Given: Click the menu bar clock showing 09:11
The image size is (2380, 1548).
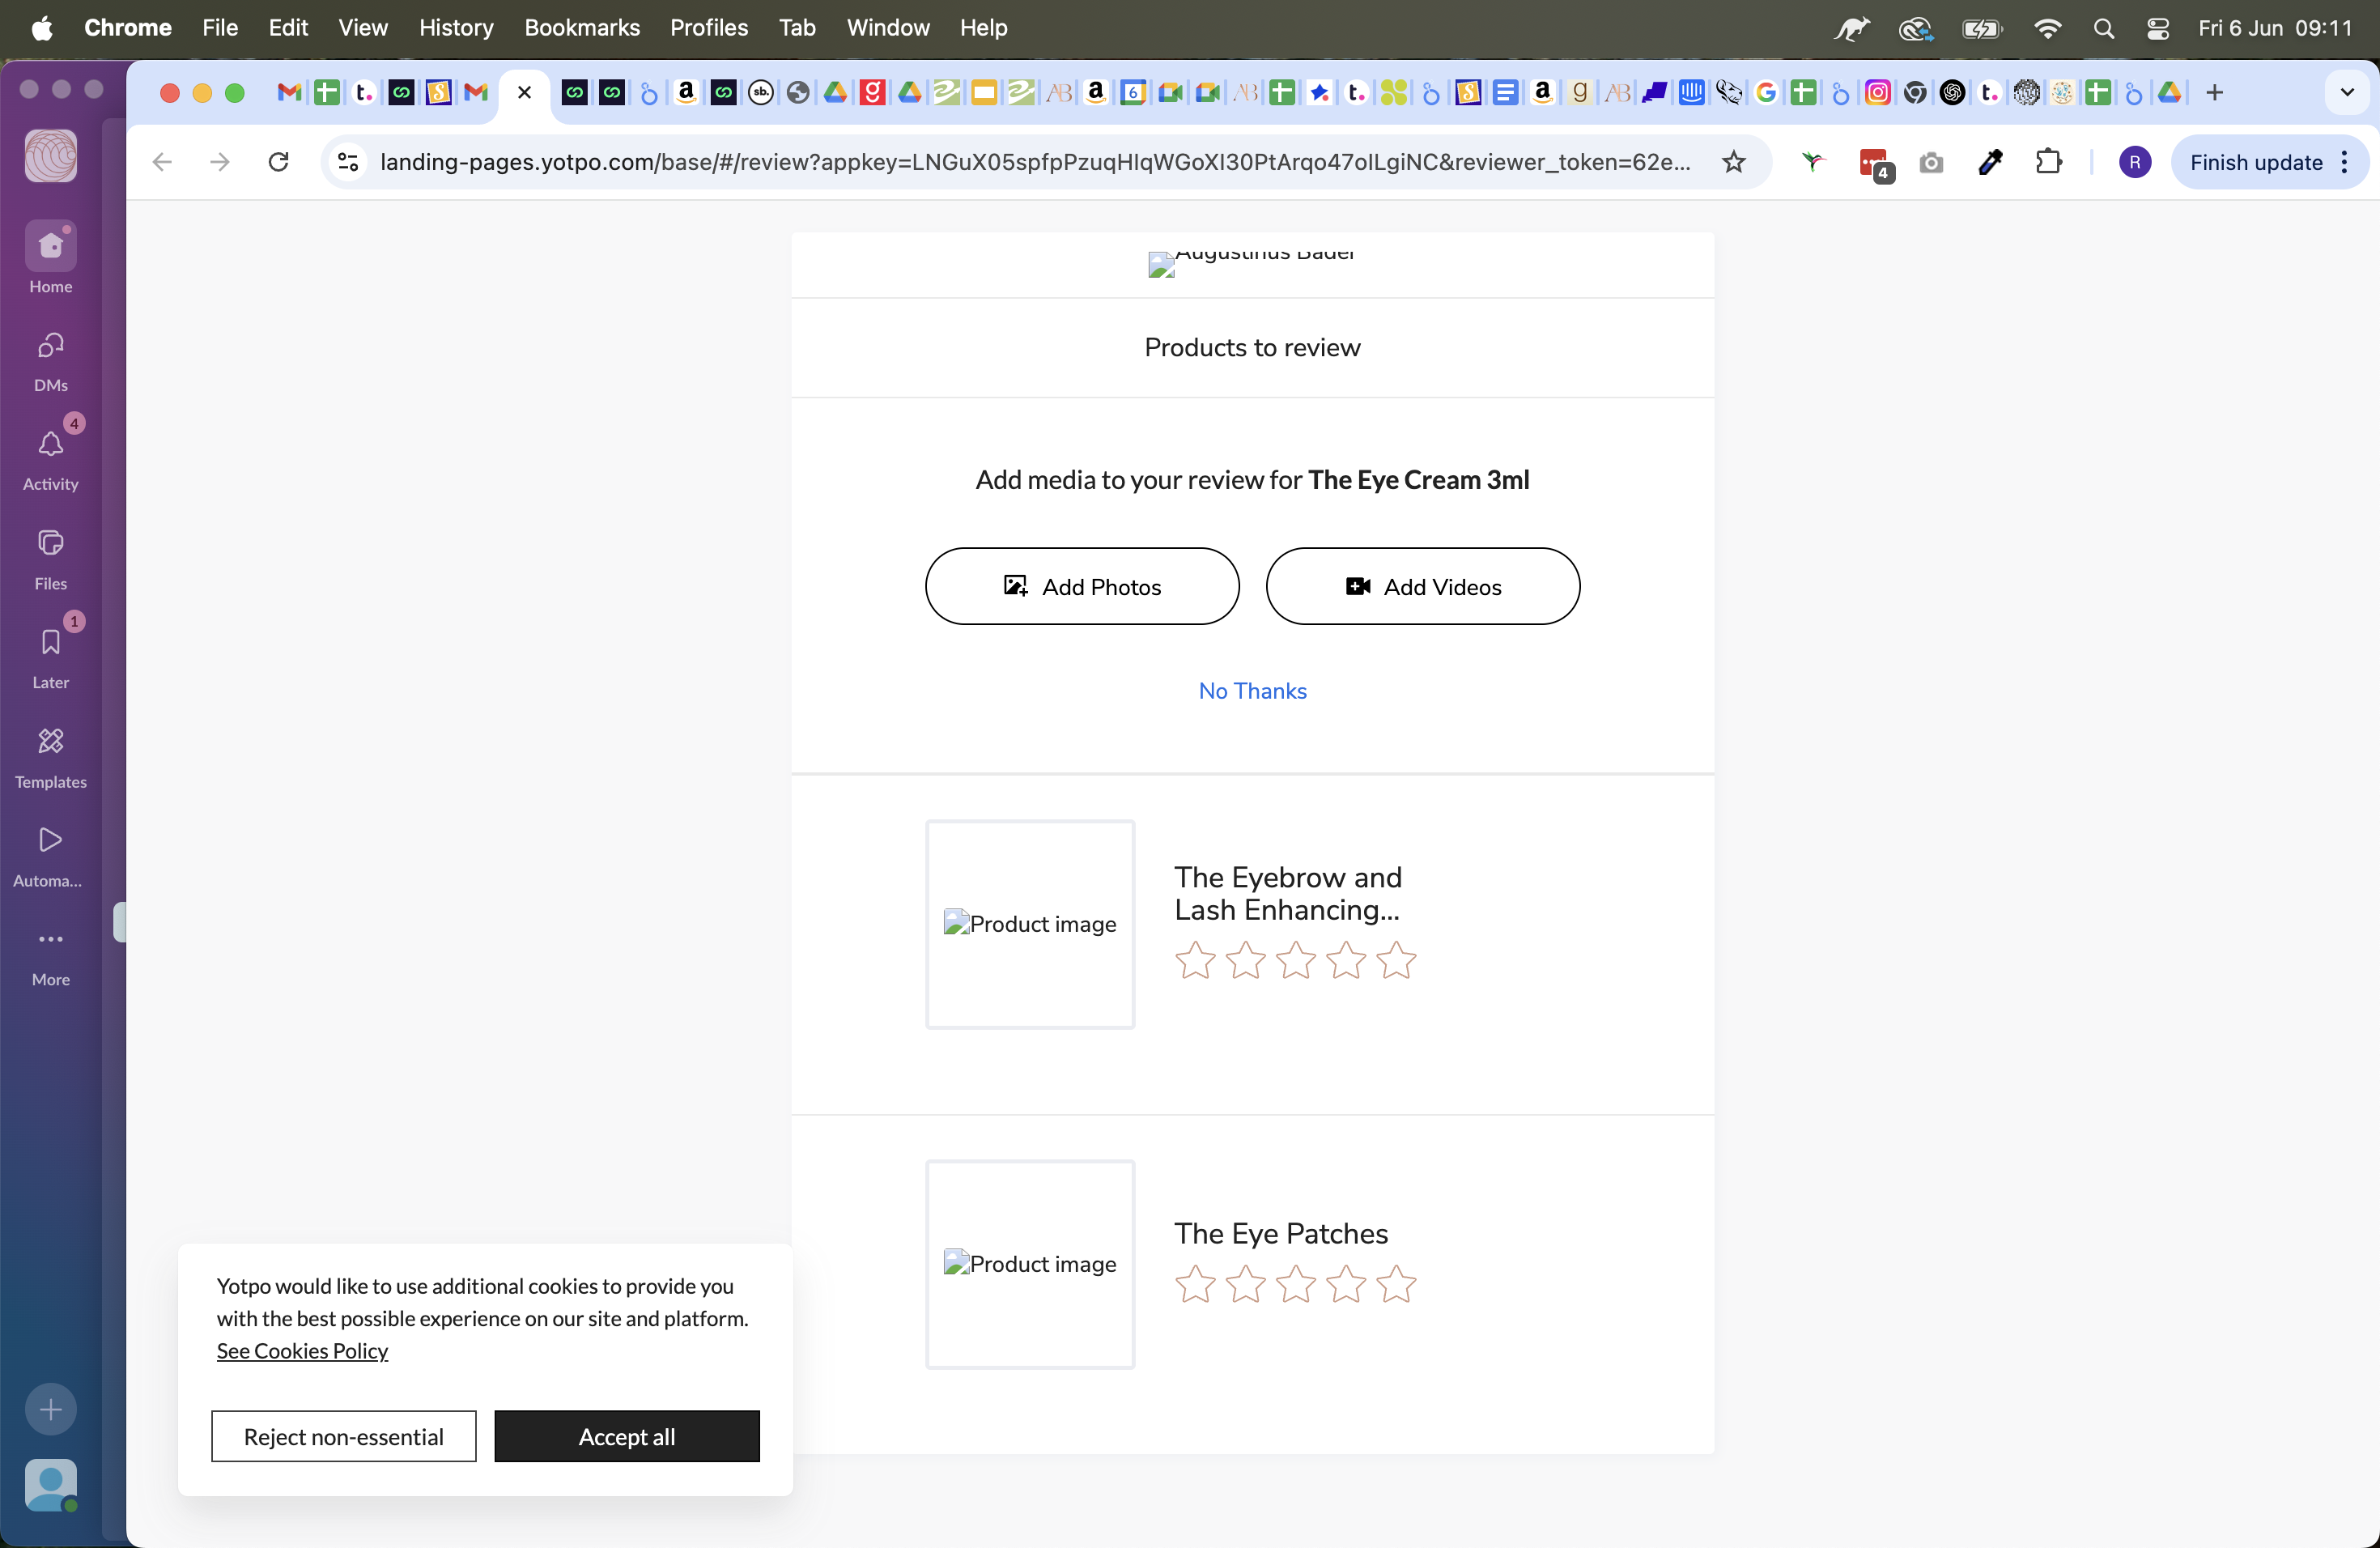Looking at the screenshot, I should pyautogui.click(x=2275, y=28).
